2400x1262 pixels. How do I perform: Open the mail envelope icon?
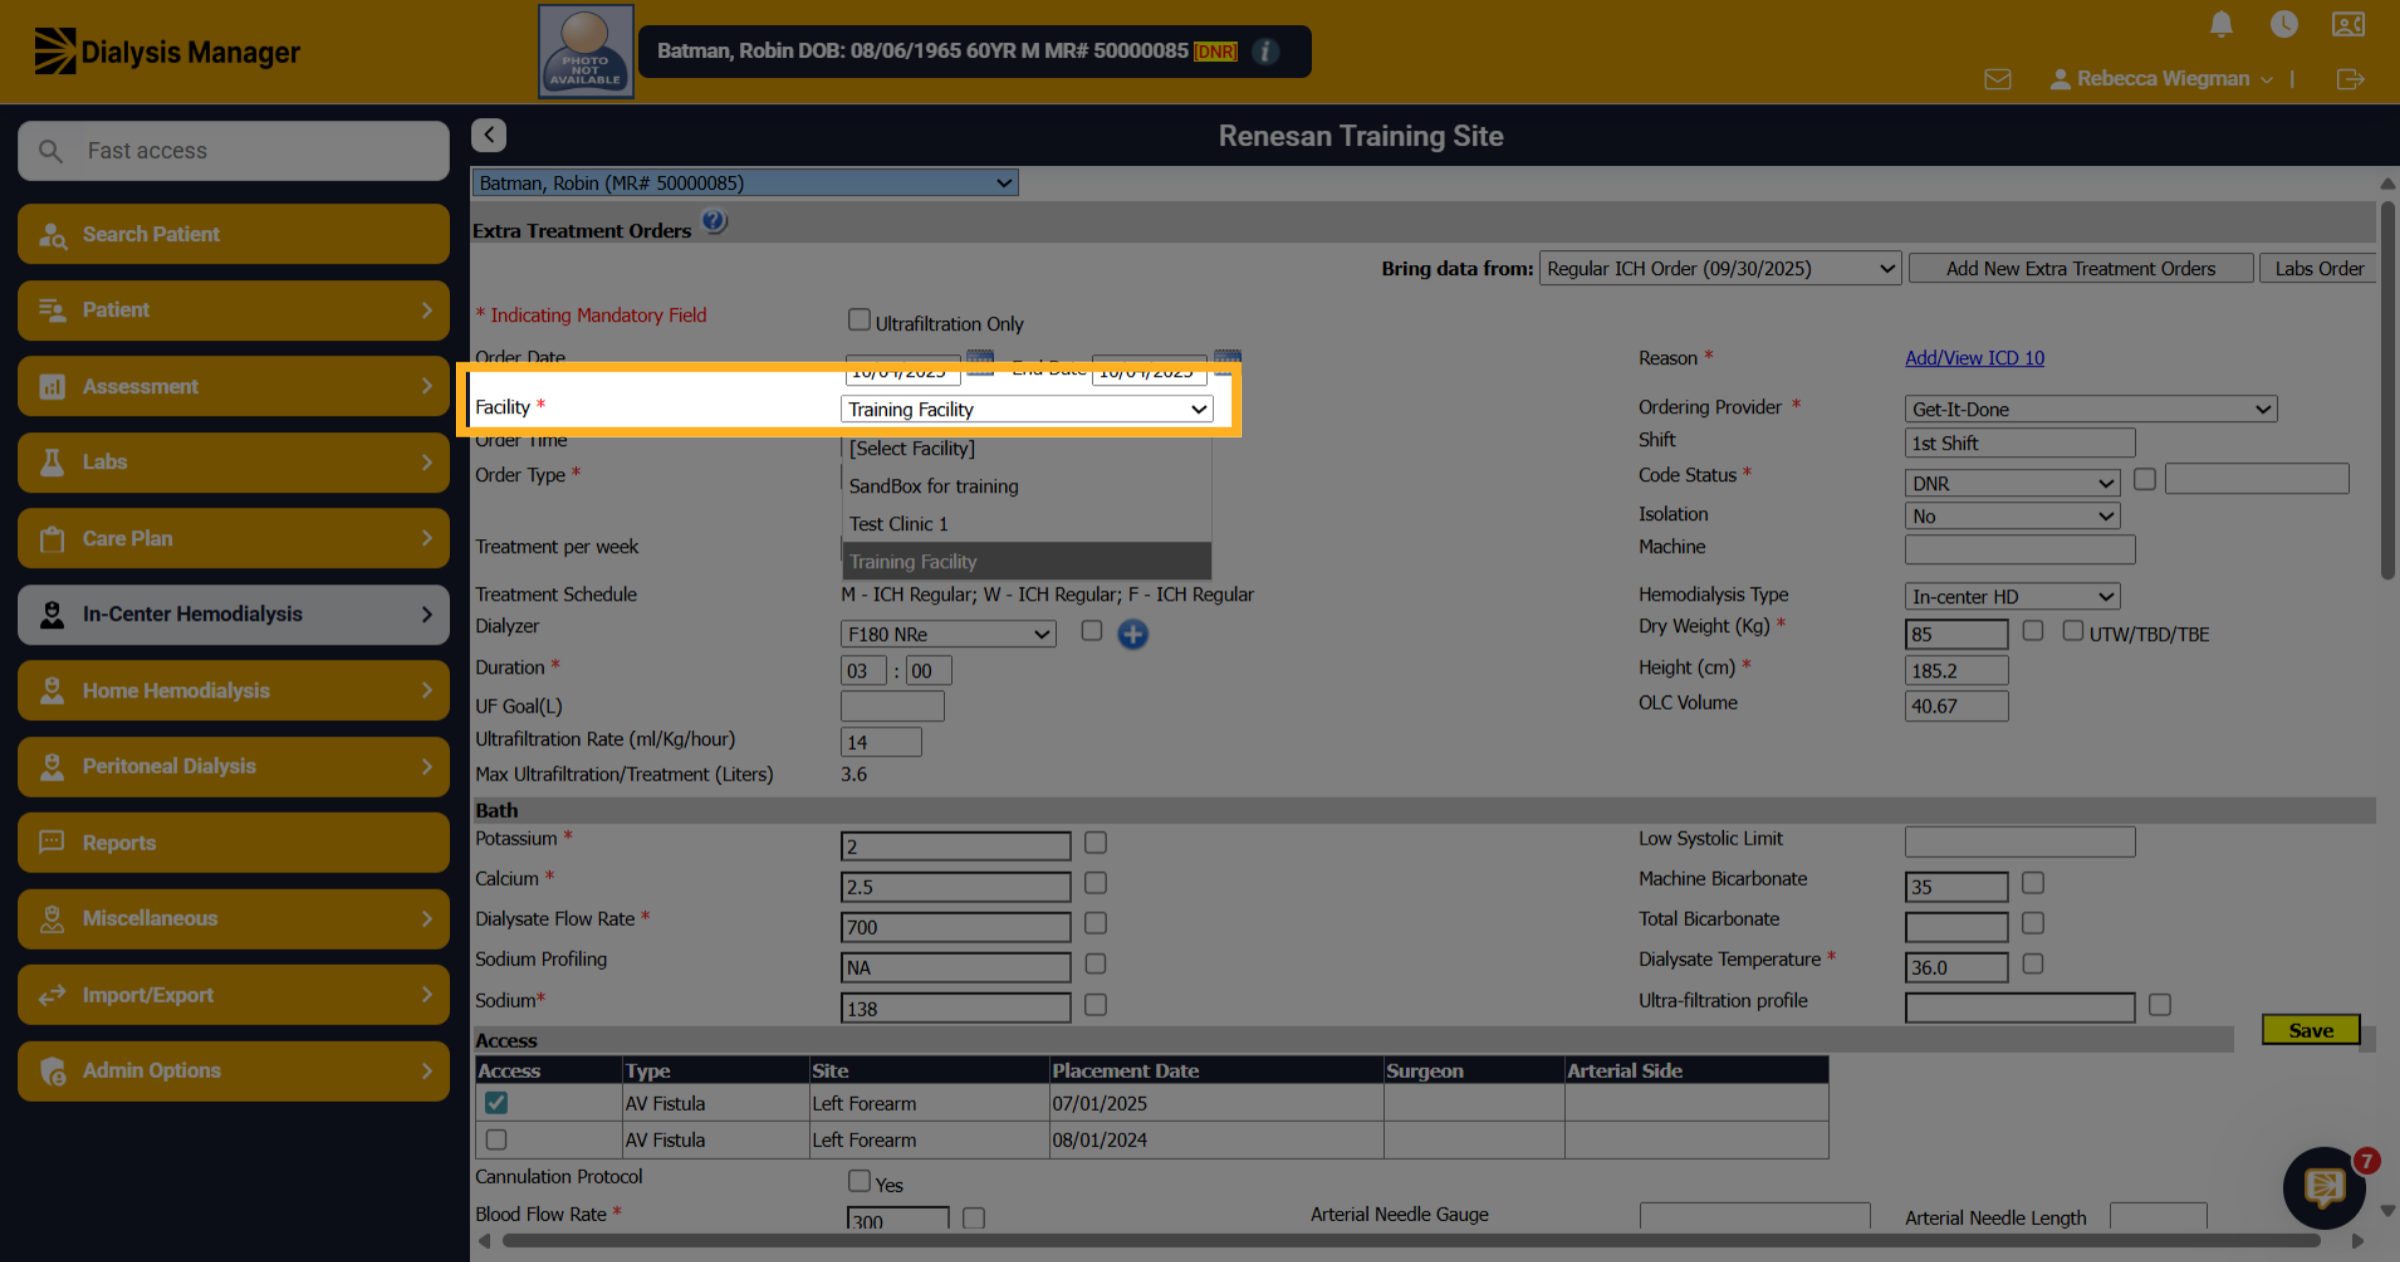[x=1998, y=79]
